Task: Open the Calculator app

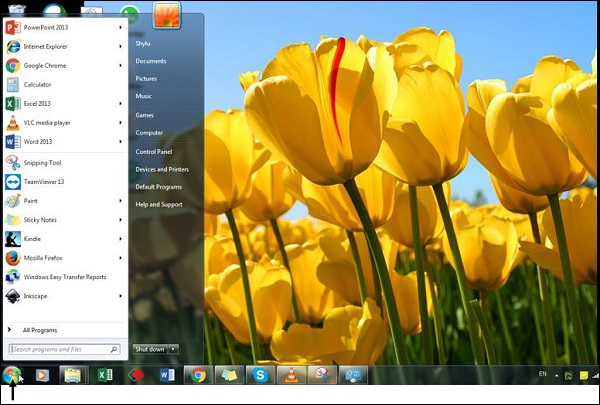Action: click(x=65, y=85)
